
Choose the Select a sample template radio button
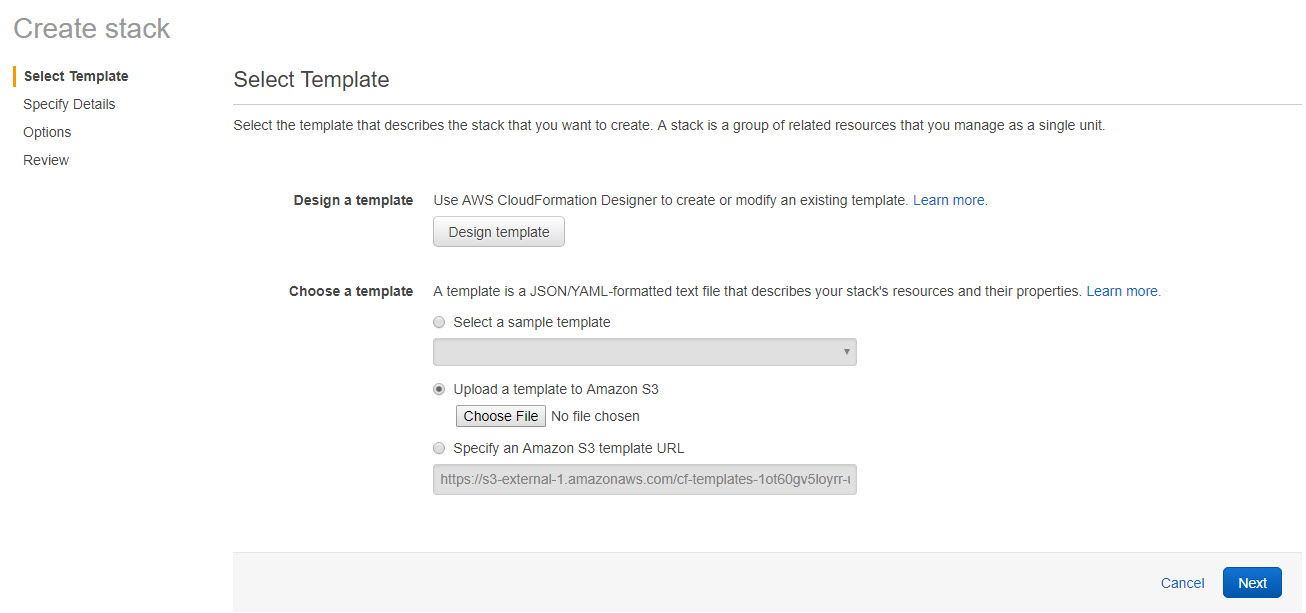point(439,323)
